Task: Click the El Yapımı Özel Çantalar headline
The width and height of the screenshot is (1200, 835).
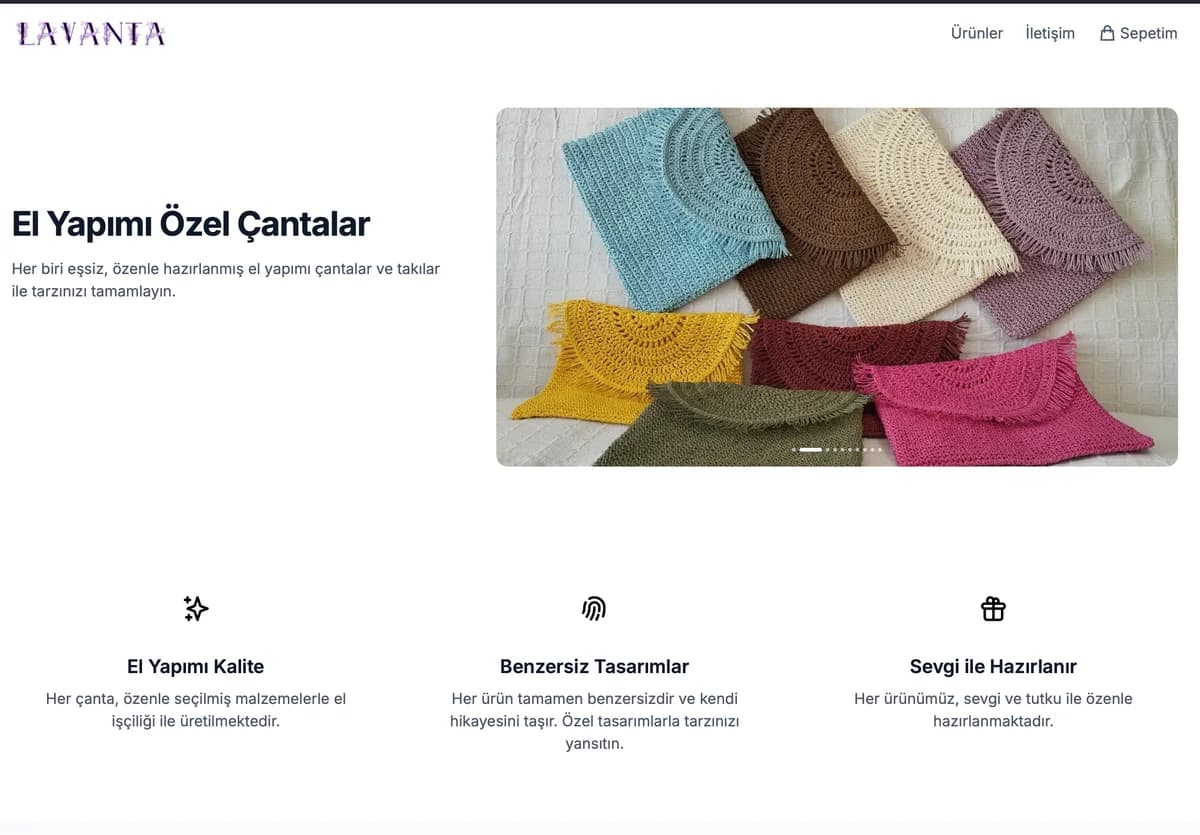Action: (x=190, y=224)
